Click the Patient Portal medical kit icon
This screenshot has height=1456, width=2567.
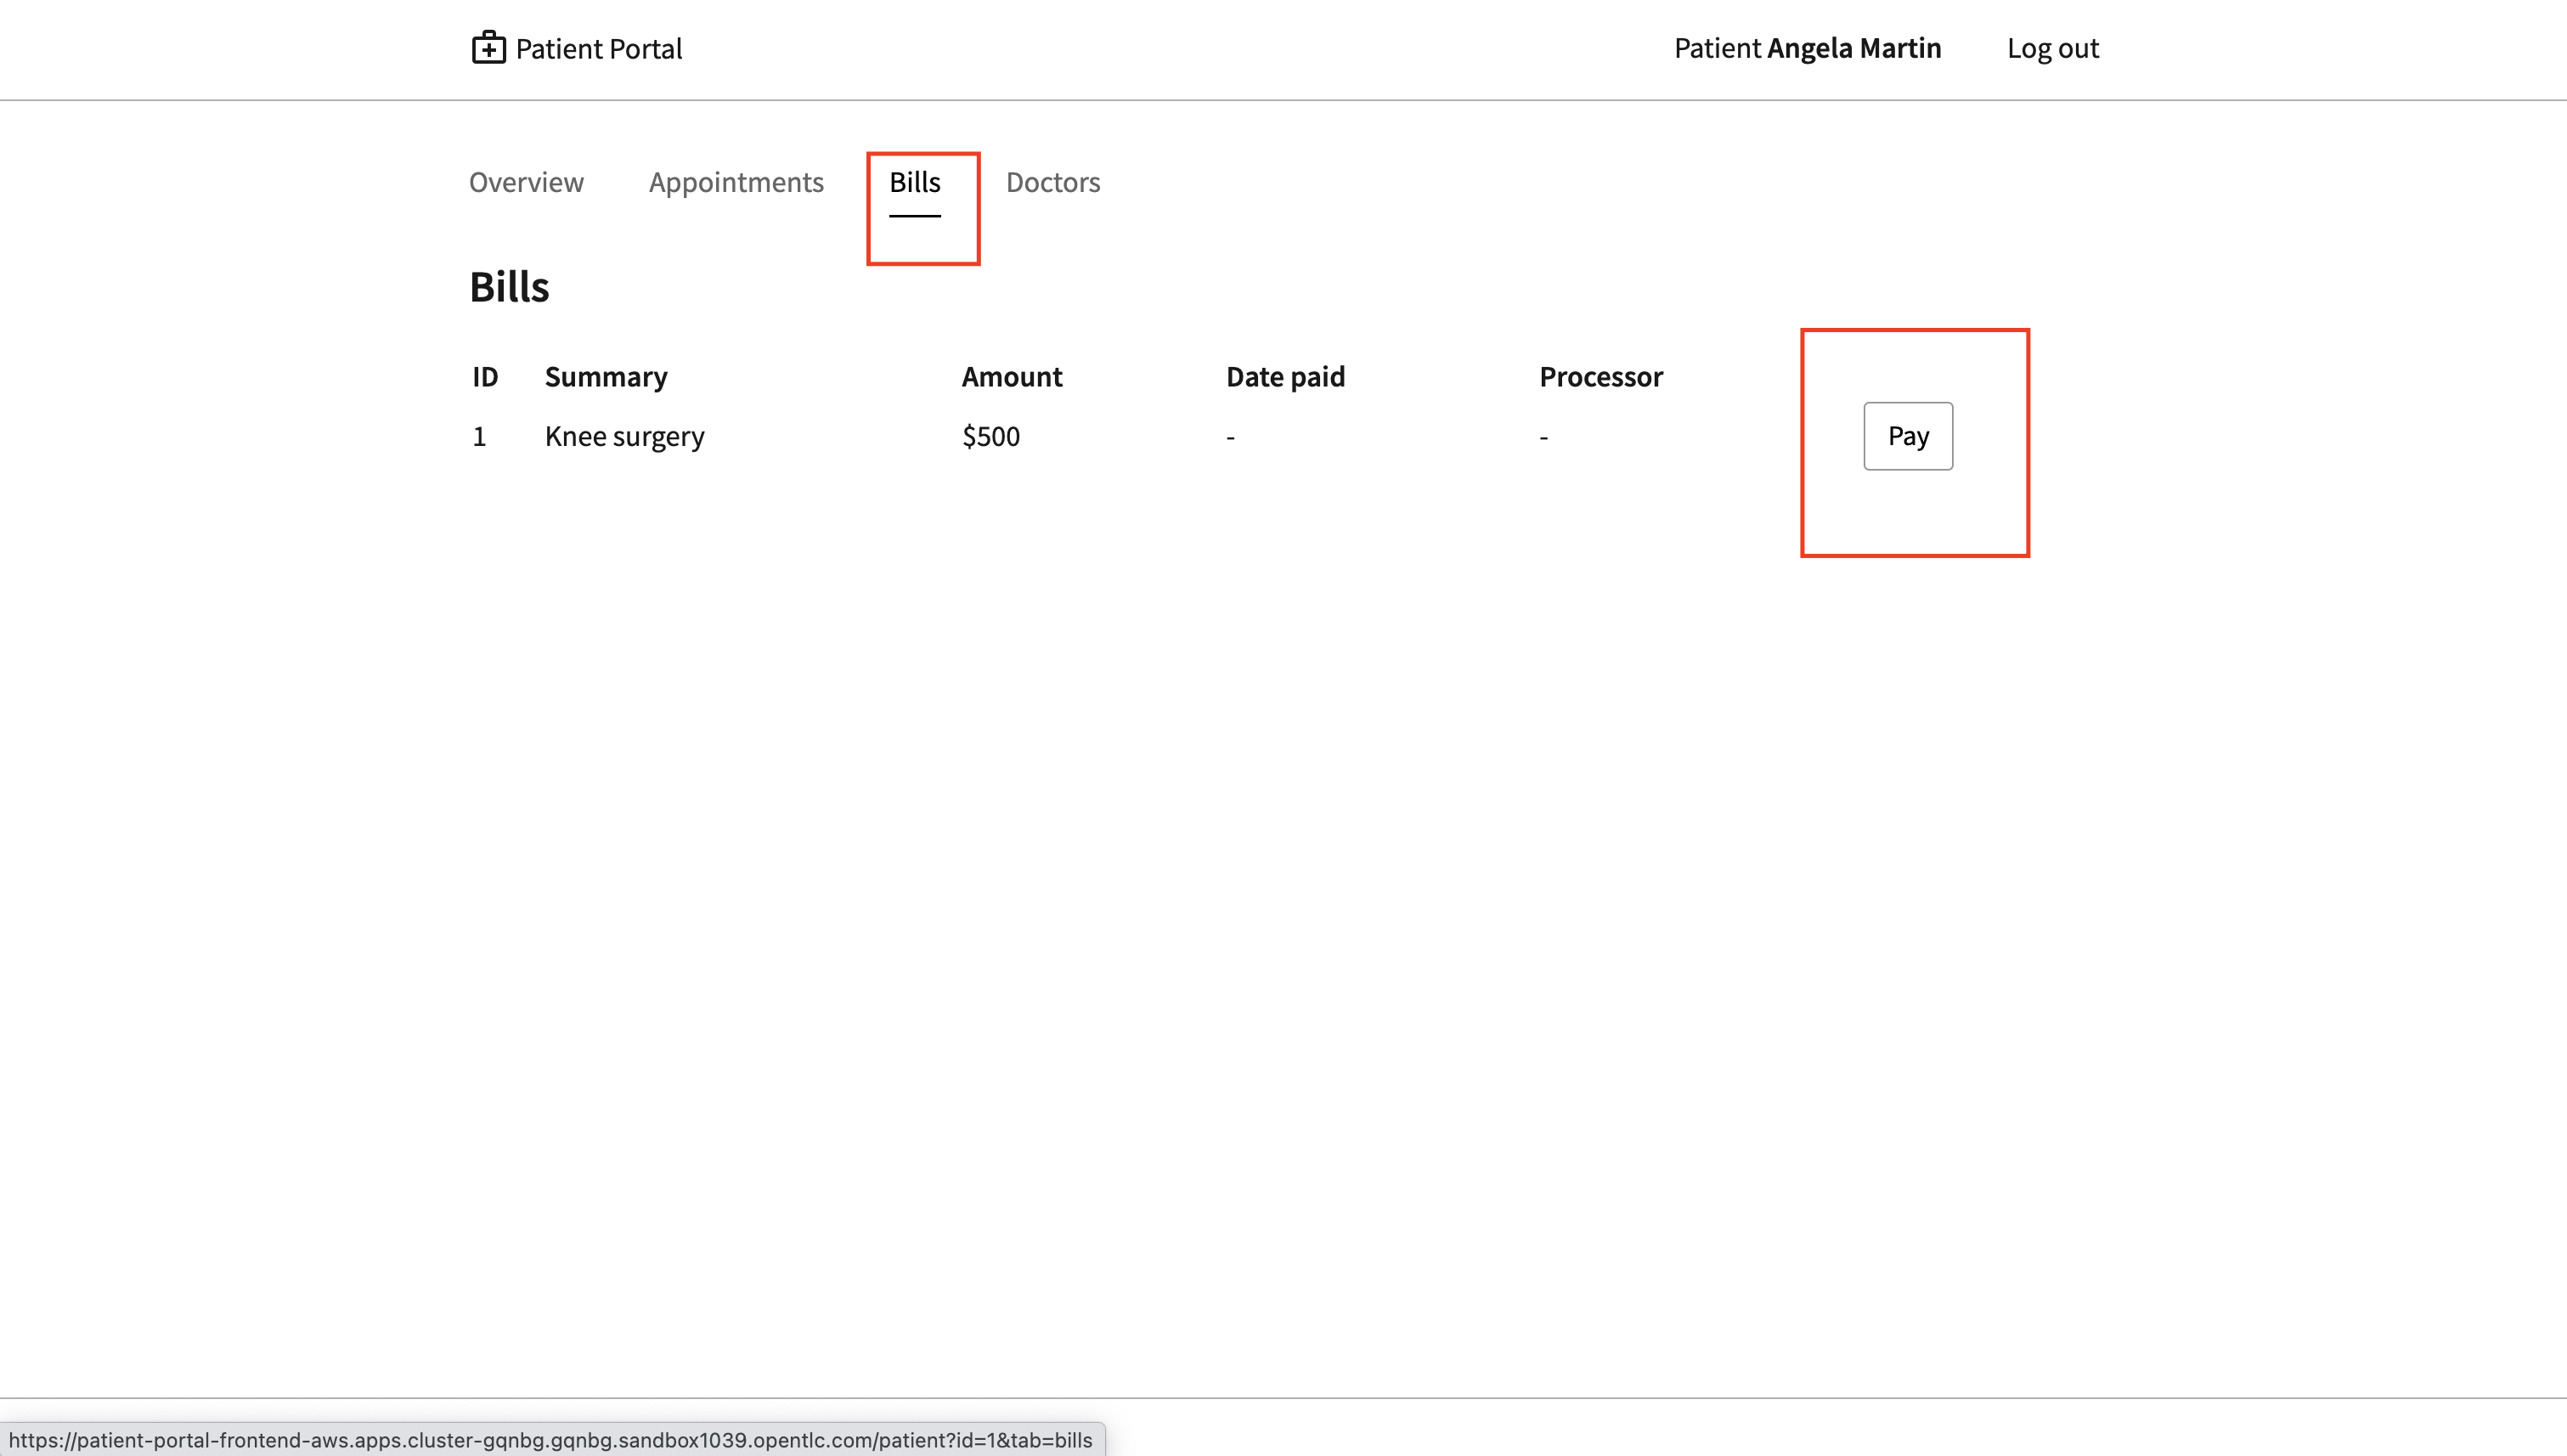tap(488, 48)
